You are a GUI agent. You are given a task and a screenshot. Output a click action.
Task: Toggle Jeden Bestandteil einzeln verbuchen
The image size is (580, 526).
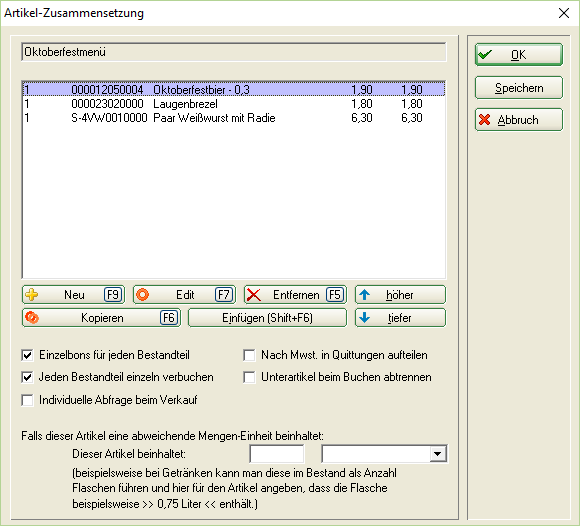[27, 377]
